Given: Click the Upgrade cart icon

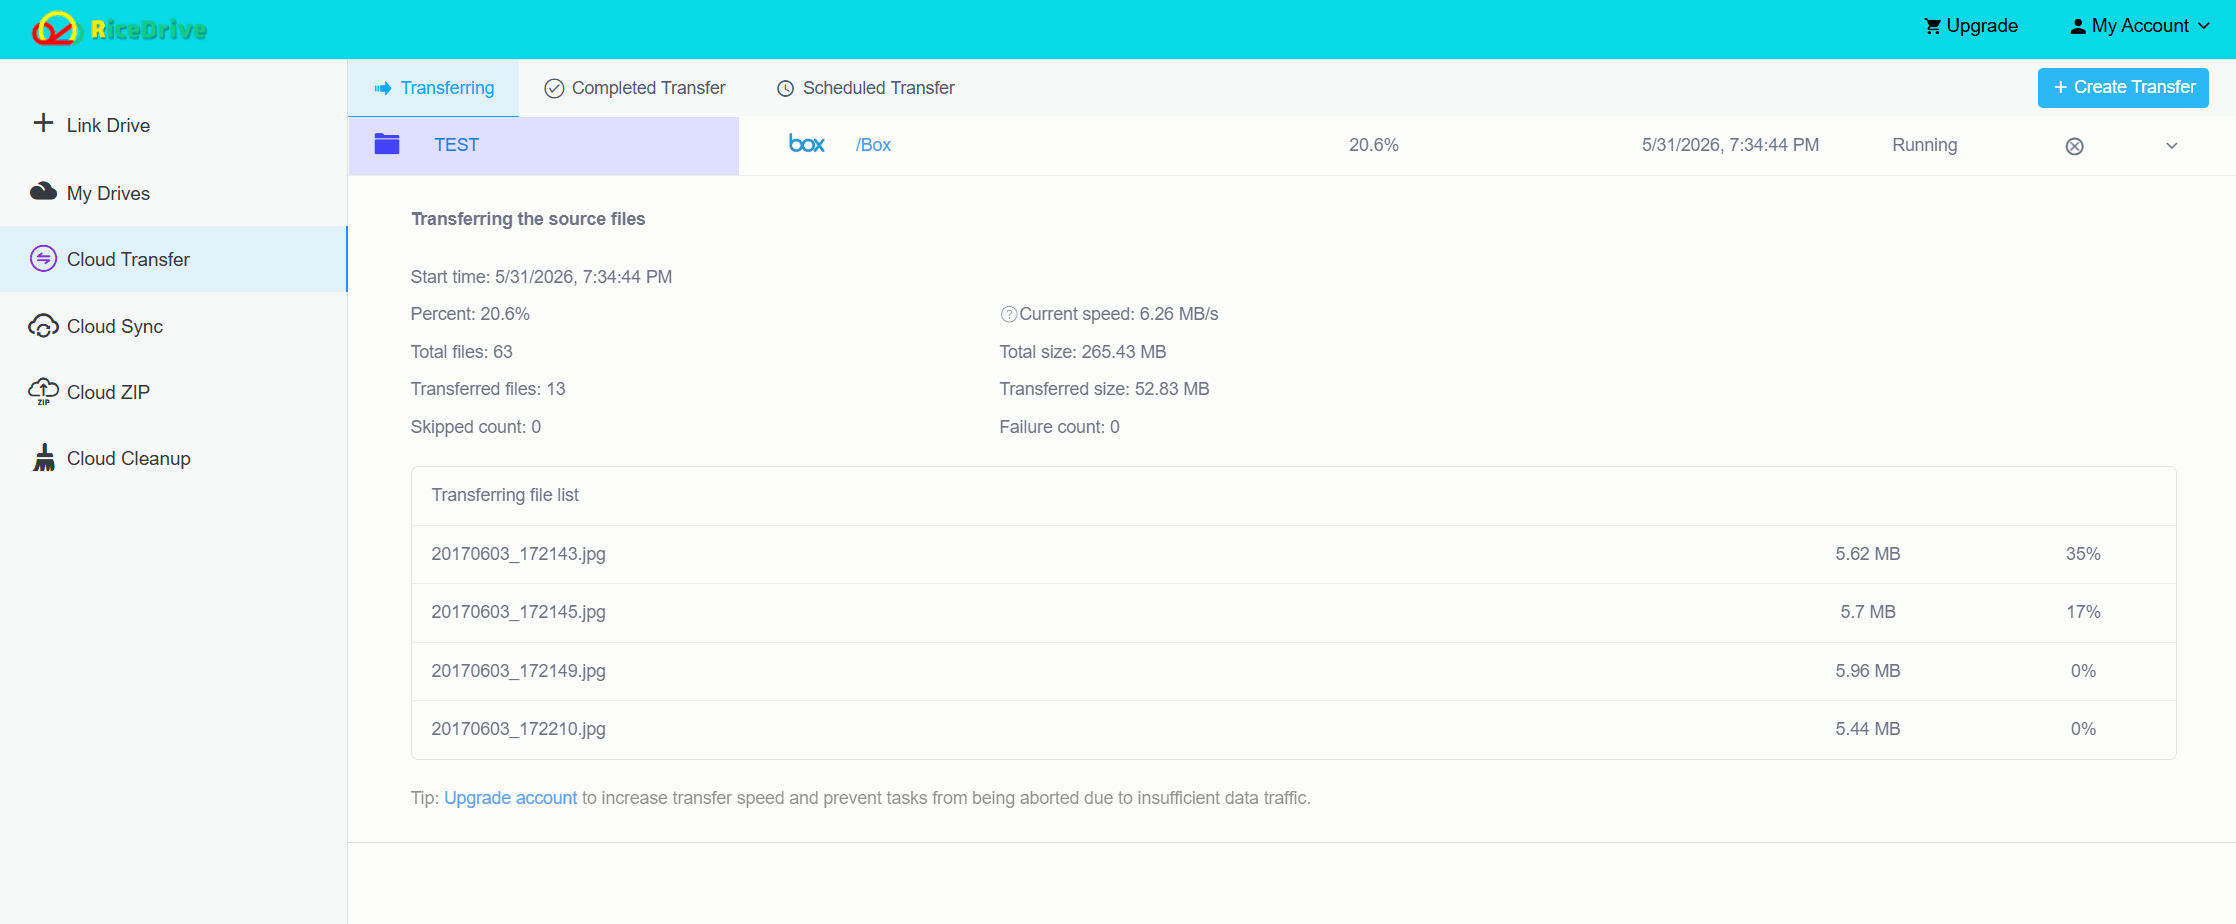Looking at the screenshot, I should [1932, 27].
